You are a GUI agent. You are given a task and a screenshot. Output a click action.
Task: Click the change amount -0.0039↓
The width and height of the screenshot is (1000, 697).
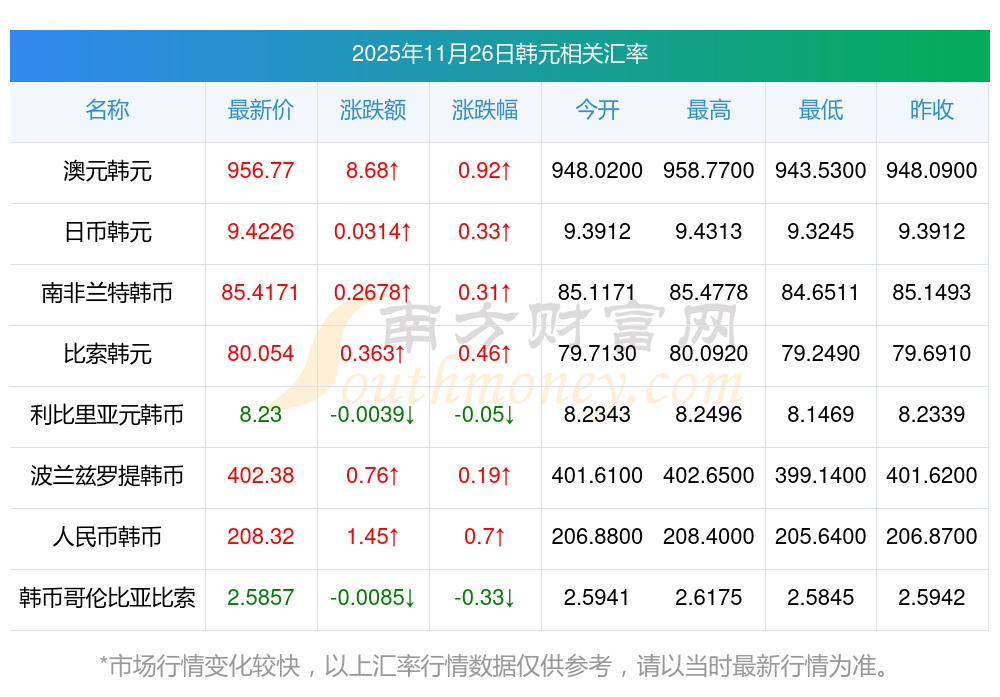[372, 415]
